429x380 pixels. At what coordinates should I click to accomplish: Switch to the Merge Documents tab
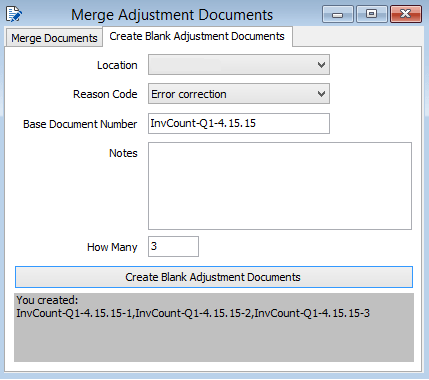click(54, 38)
